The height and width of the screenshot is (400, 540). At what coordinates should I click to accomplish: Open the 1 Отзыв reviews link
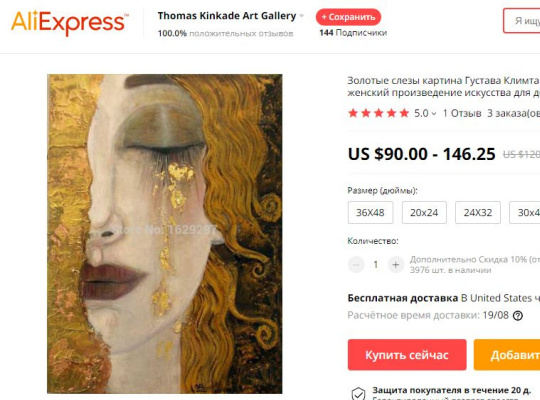(462, 113)
